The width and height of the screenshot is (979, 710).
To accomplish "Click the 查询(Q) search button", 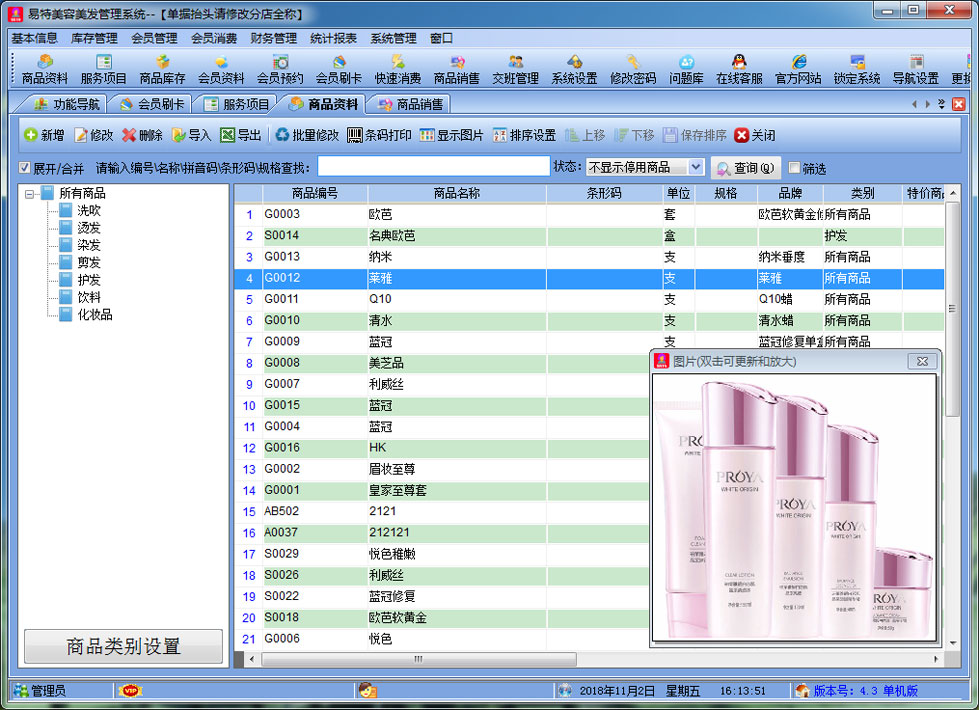I will (746, 168).
